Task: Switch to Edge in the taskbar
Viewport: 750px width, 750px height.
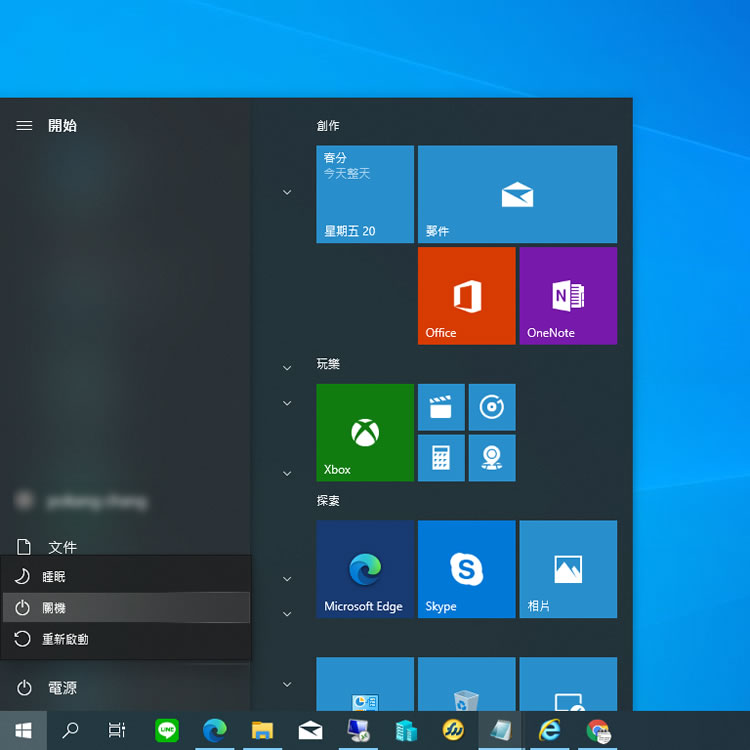Action: 215,730
